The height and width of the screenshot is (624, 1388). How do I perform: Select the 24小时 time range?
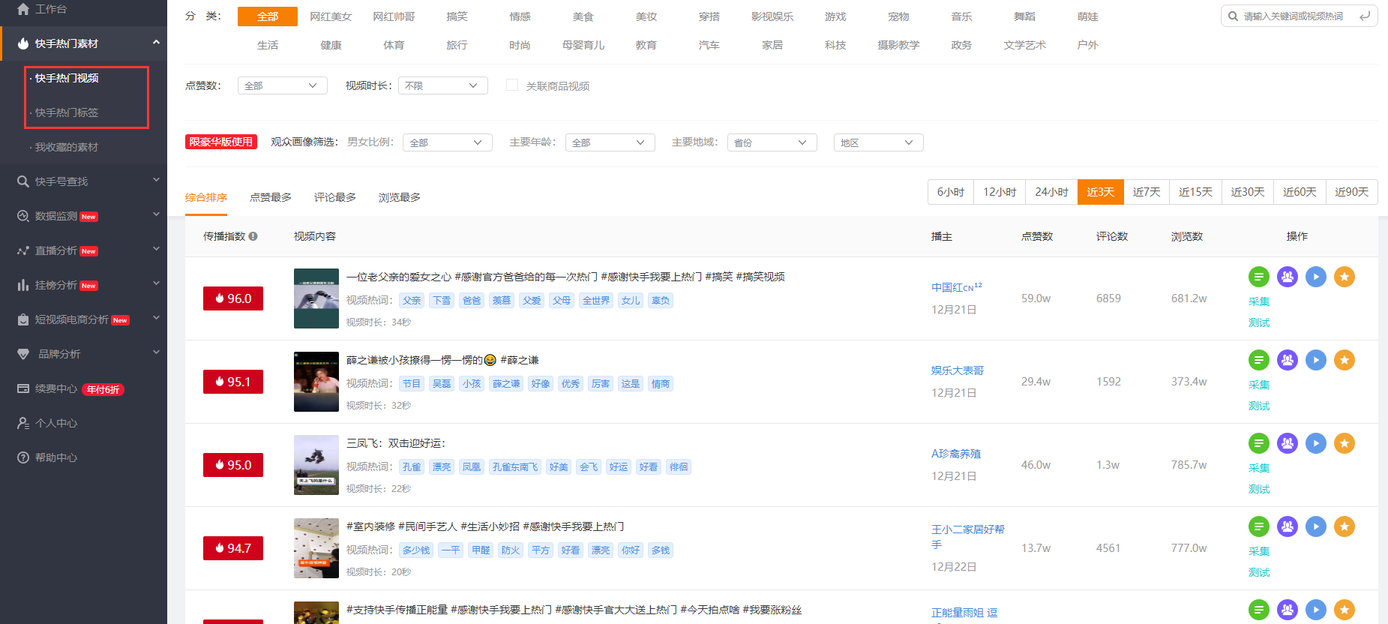tap(1051, 192)
